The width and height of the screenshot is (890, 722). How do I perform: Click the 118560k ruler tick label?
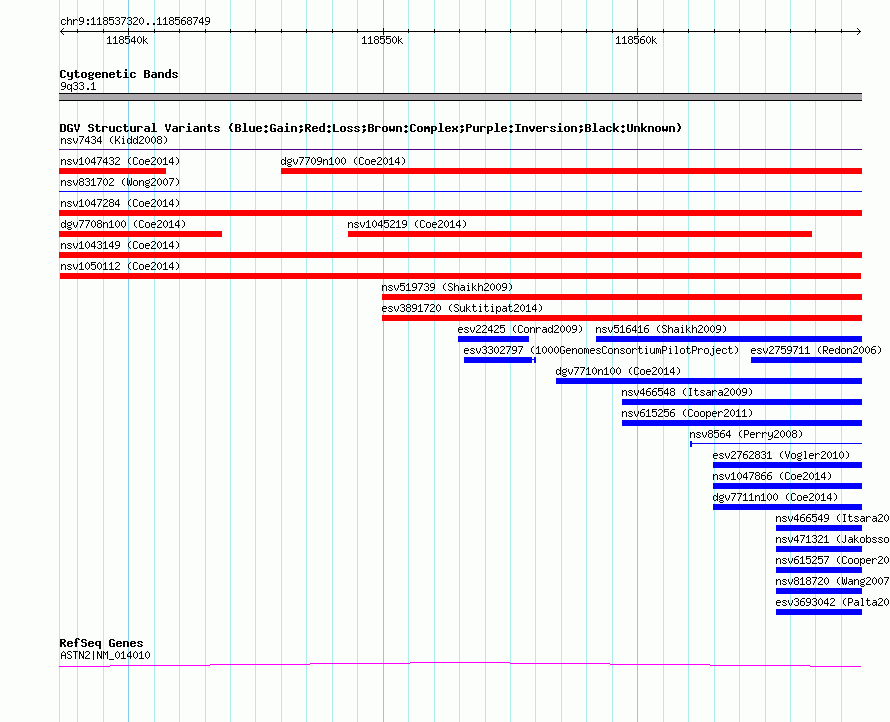[636, 40]
